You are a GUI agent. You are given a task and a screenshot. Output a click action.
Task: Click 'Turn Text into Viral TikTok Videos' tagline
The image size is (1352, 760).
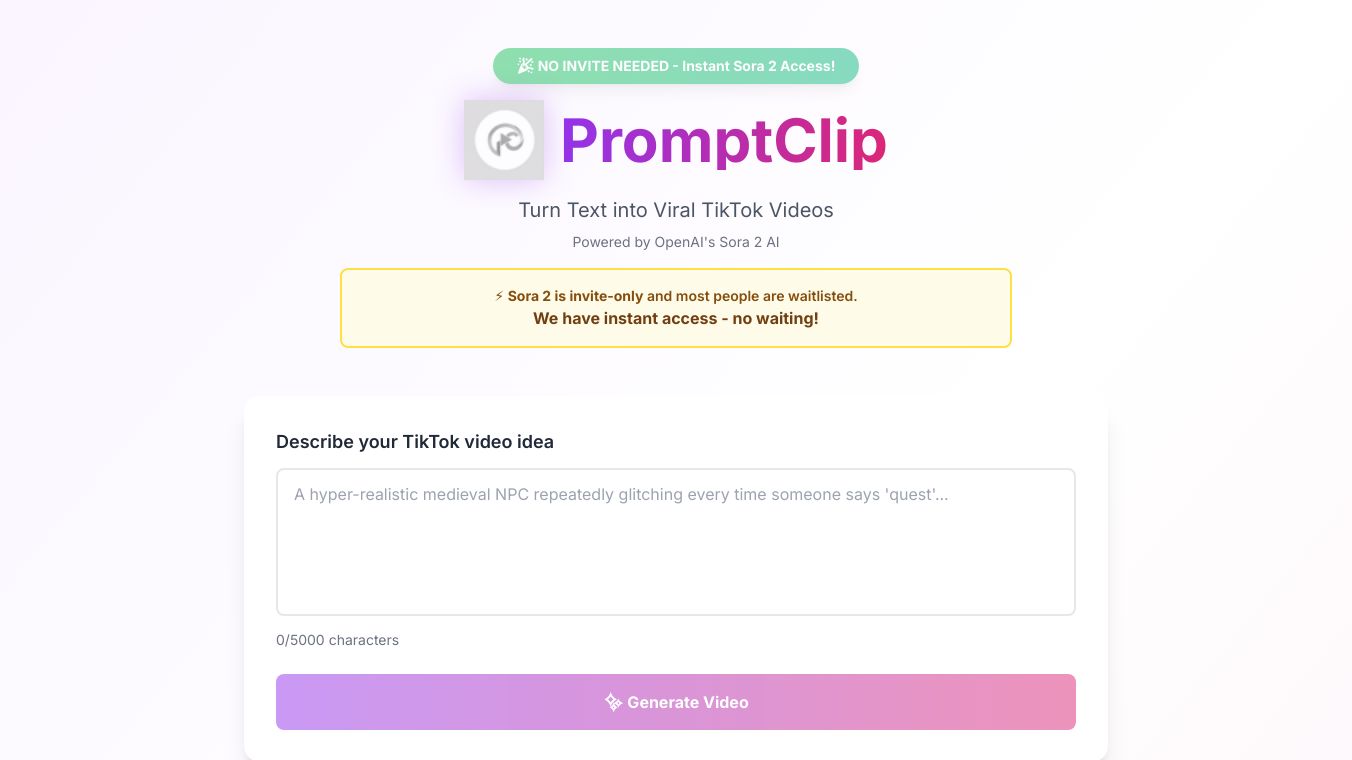pos(676,210)
